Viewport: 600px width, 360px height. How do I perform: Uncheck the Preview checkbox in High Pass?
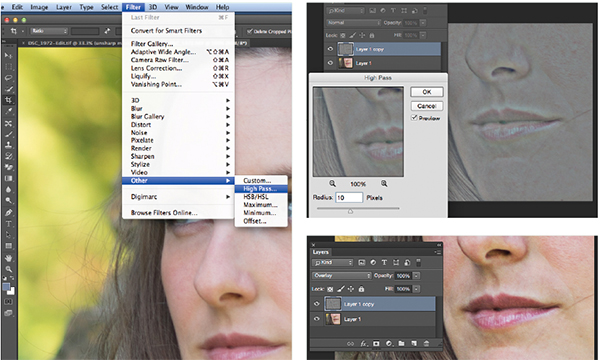414,118
